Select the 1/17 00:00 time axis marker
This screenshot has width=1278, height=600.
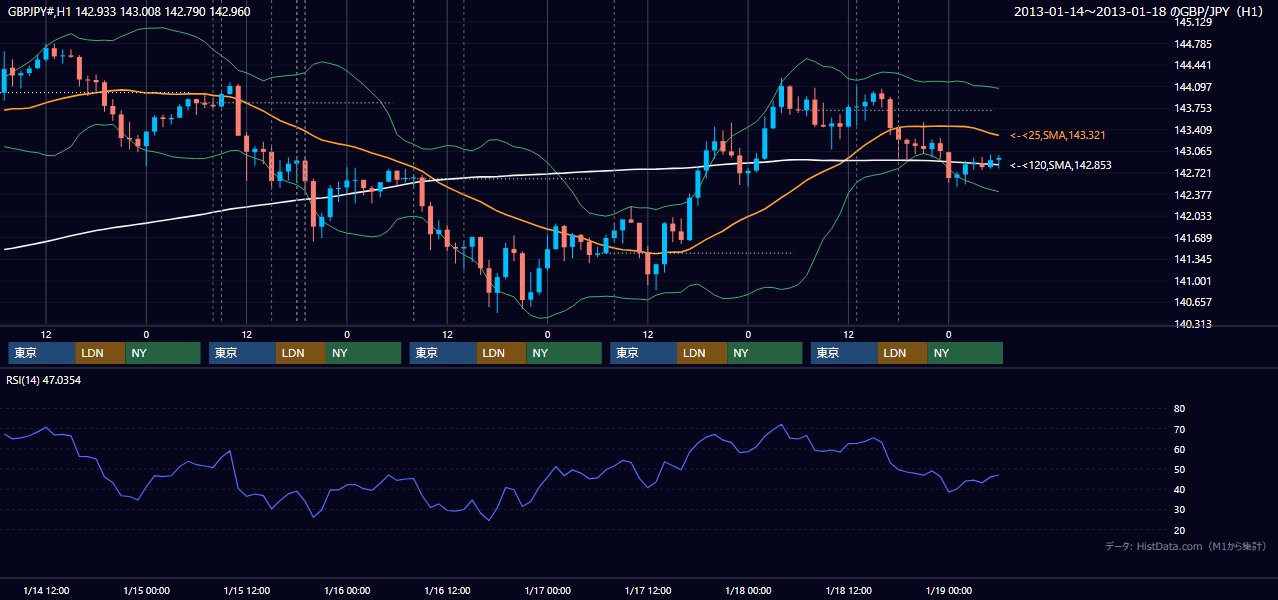pyautogui.click(x=547, y=590)
